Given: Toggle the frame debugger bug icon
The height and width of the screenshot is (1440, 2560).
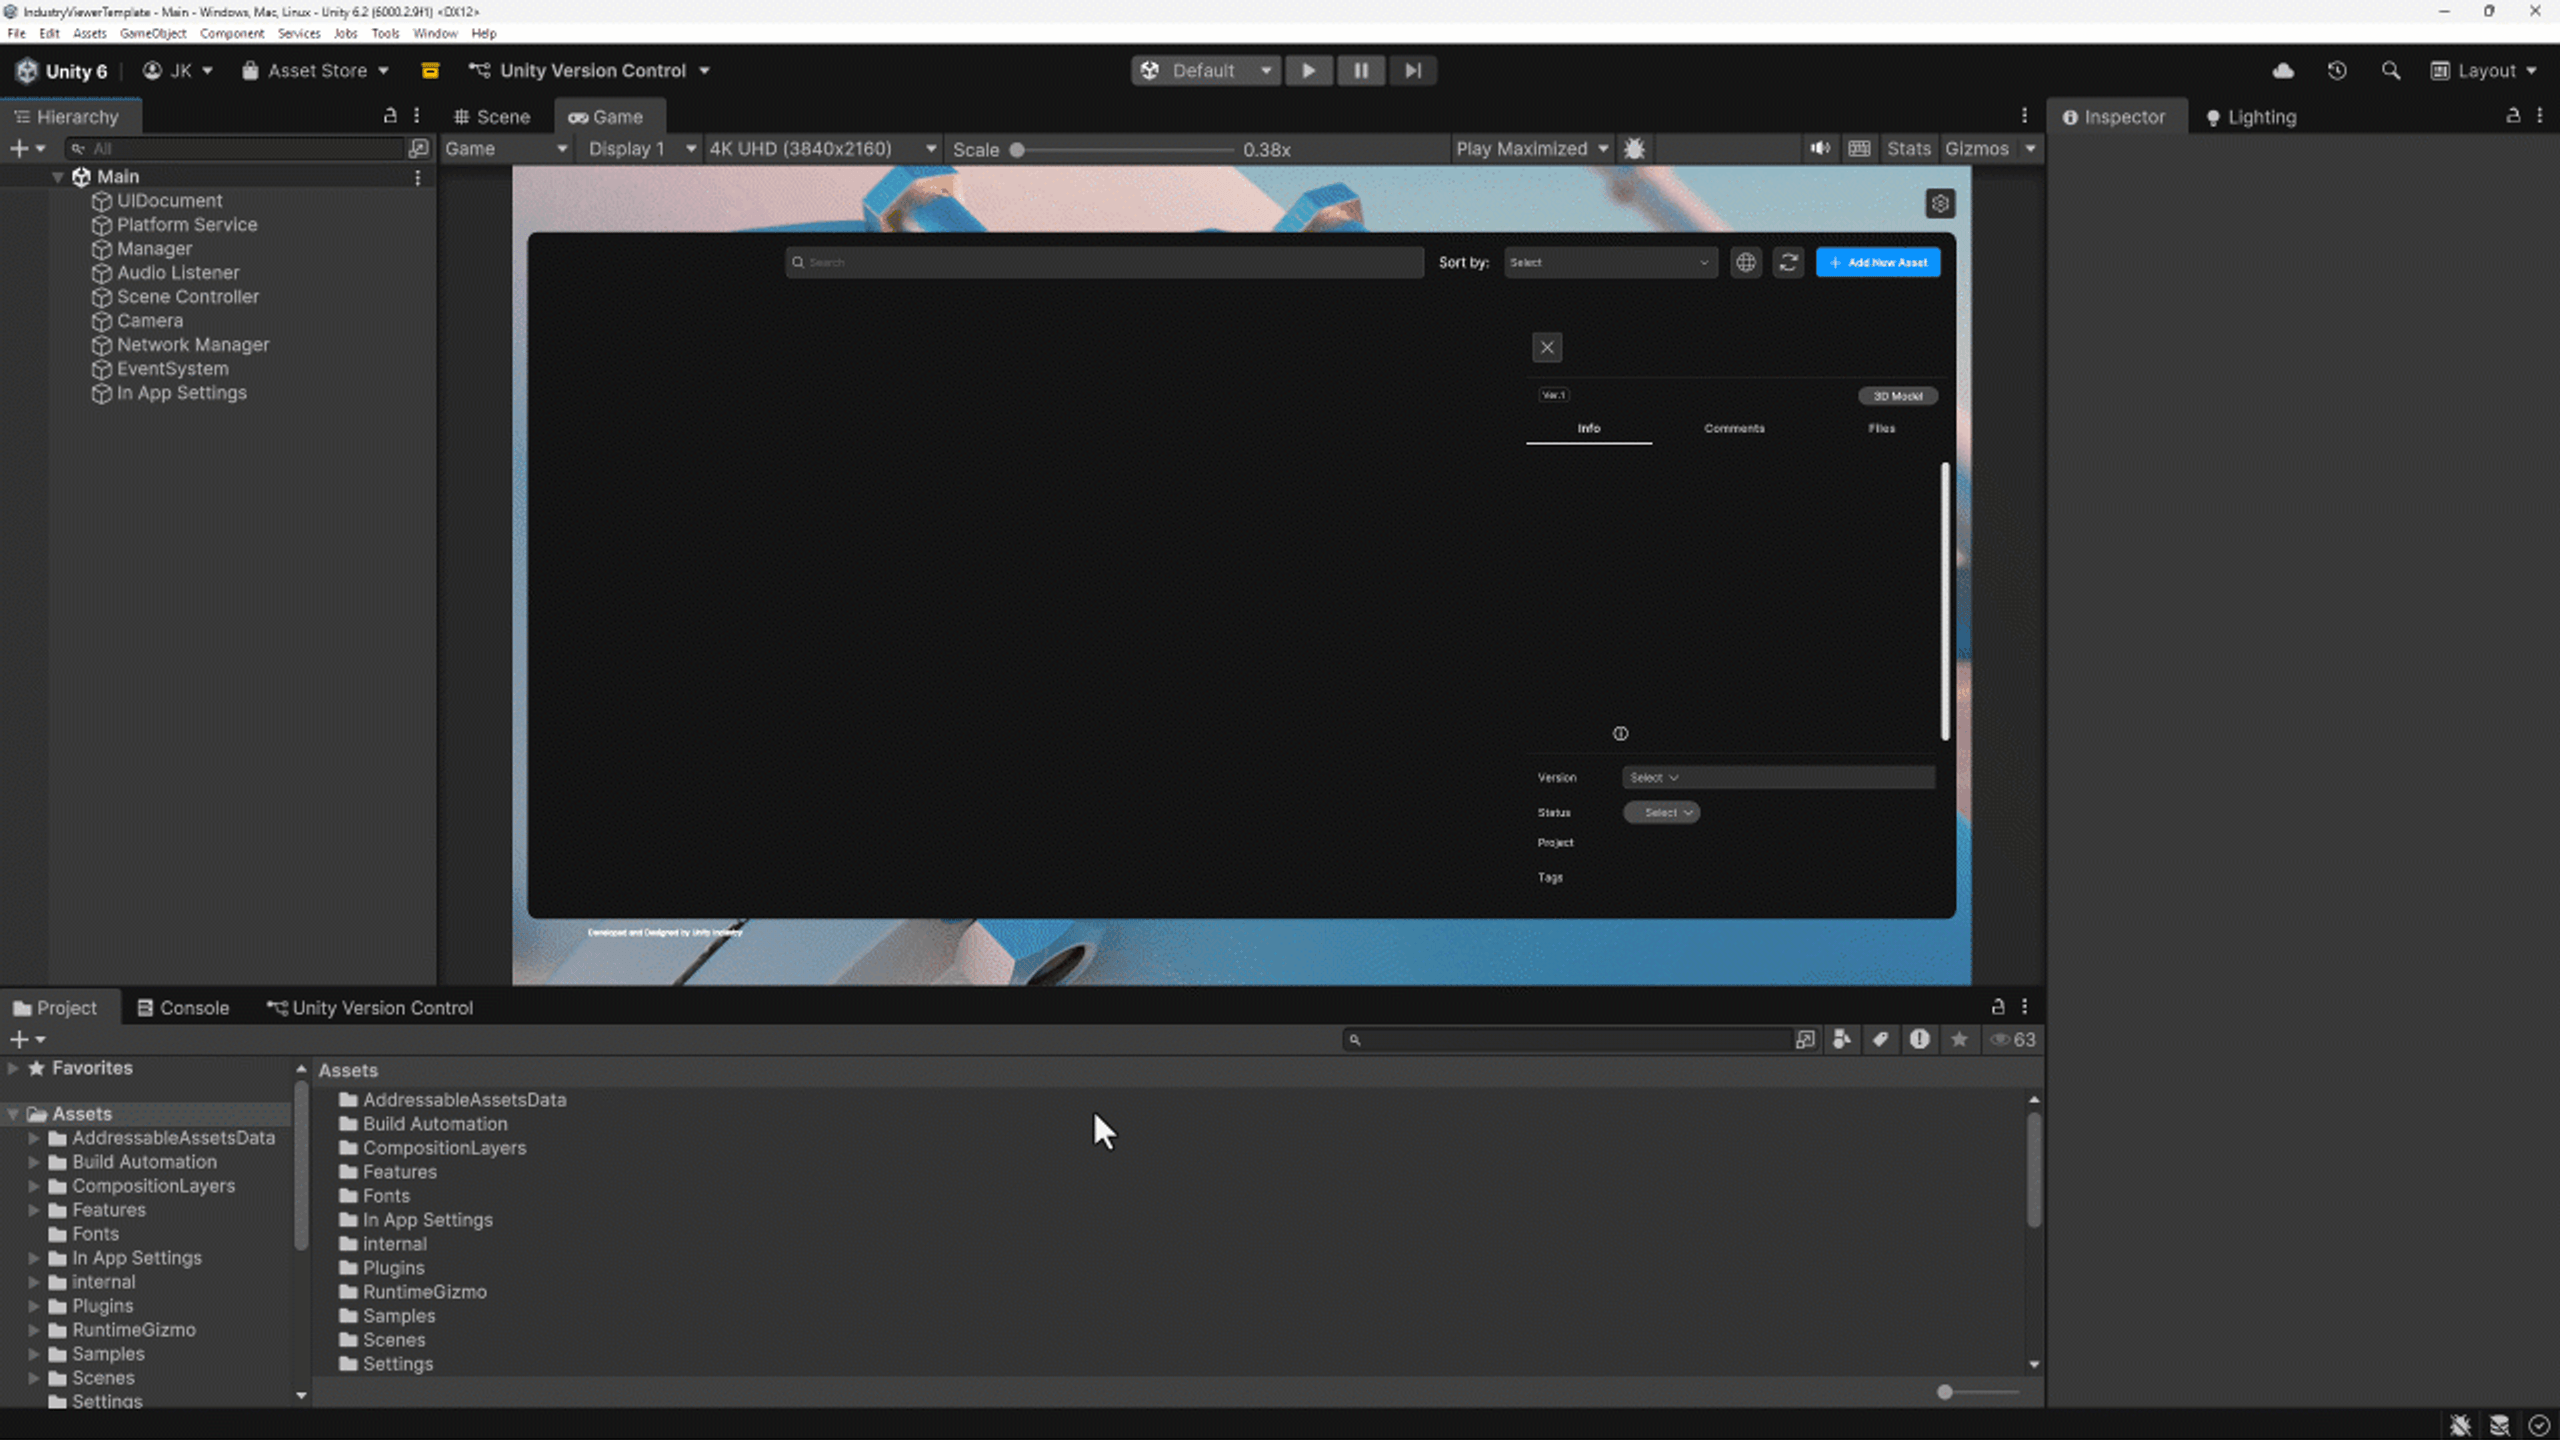Looking at the screenshot, I should [1634, 149].
